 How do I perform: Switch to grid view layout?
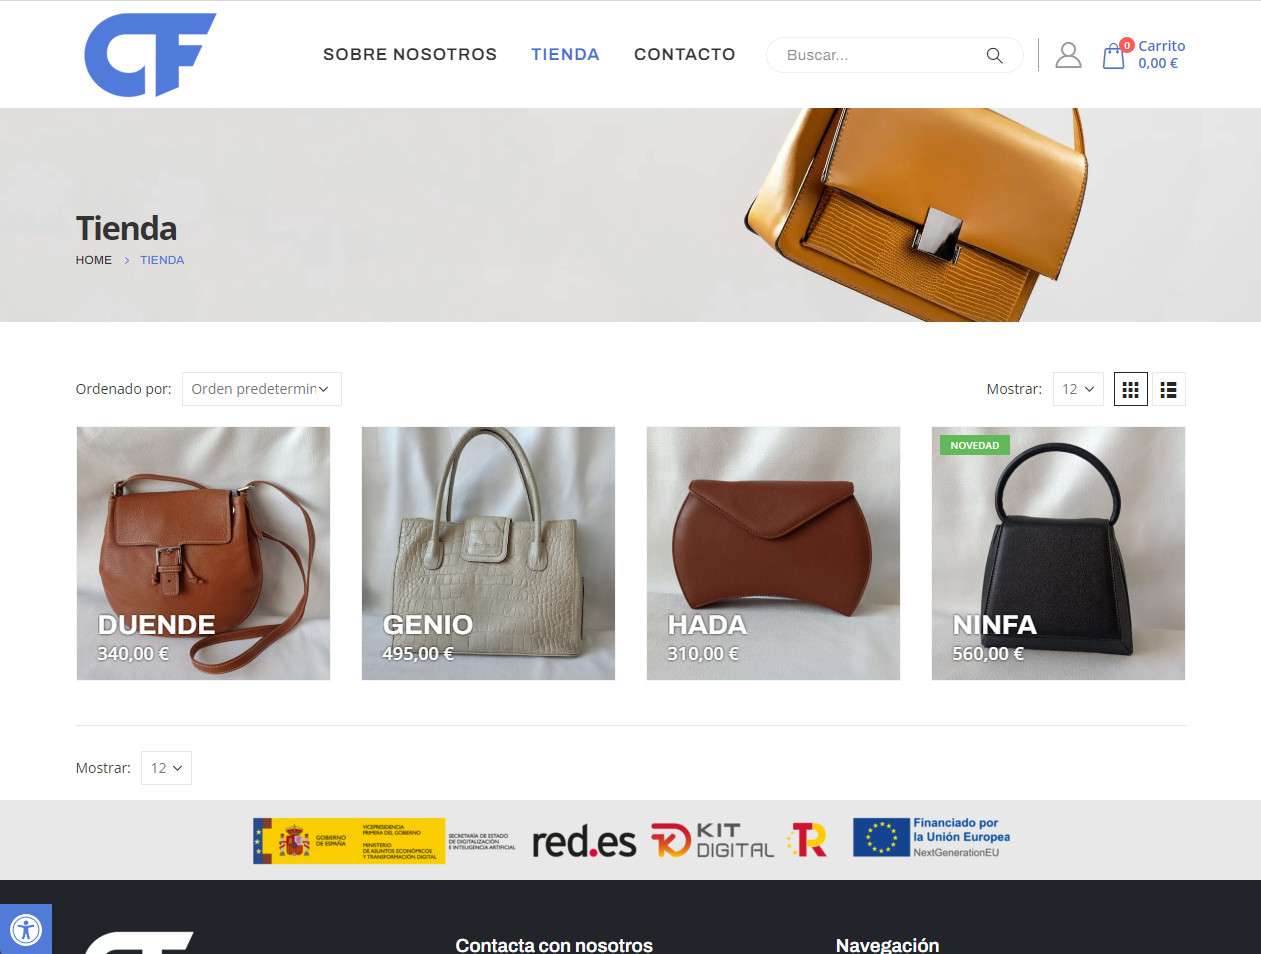pos(1131,389)
